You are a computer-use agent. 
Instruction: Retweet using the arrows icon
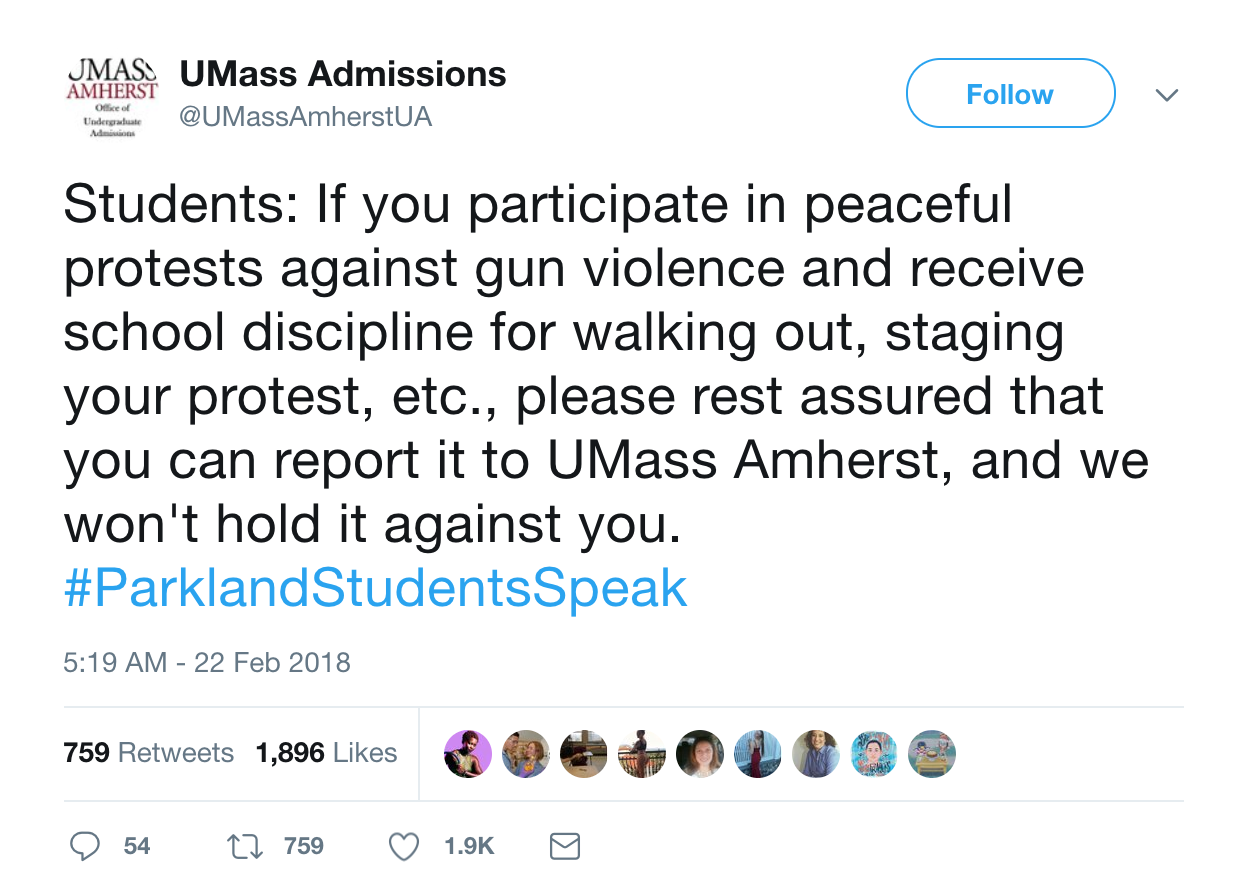[242, 847]
